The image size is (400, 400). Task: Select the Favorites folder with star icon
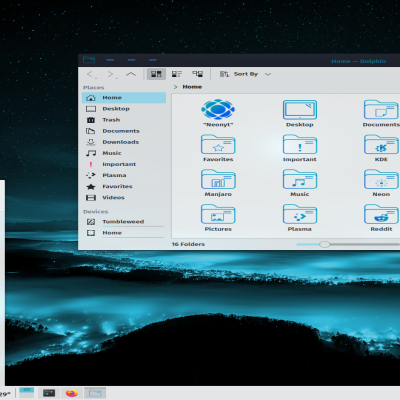coord(218,144)
